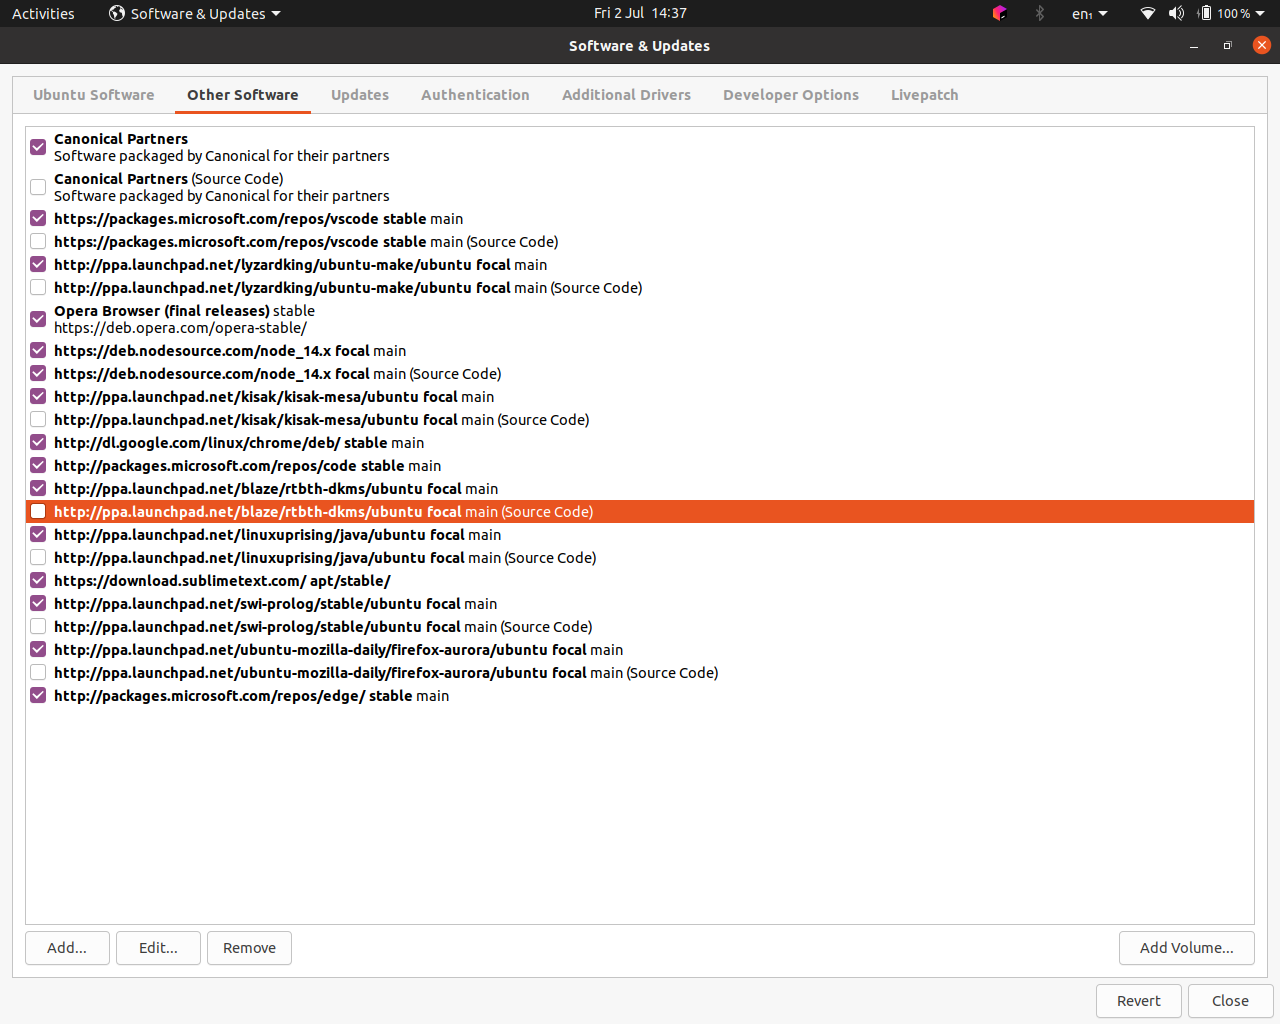Image resolution: width=1280 pixels, height=1024 pixels.
Task: Select the blaze/rtbth-dkms focal main row
Action: tap(640, 489)
